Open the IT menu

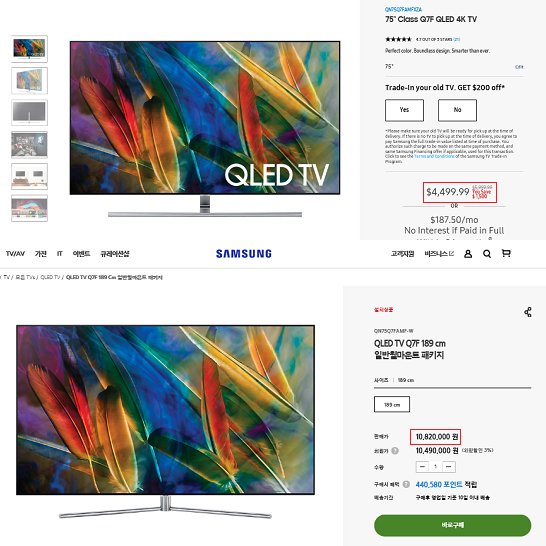(x=60, y=254)
